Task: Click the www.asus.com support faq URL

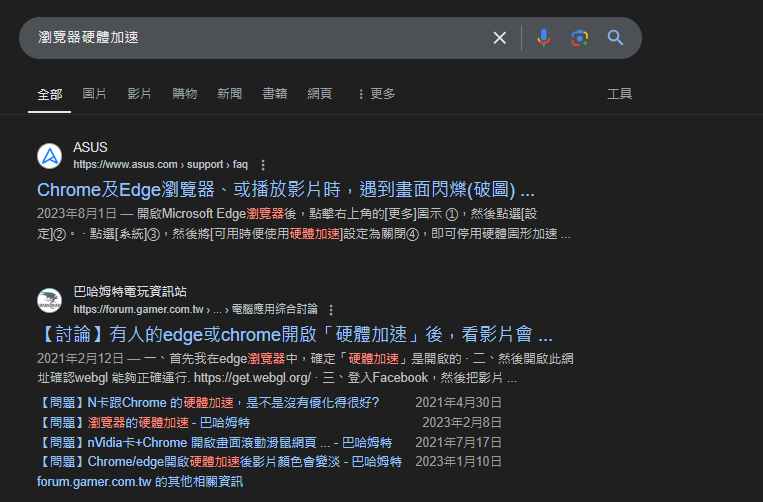Action: (161, 164)
